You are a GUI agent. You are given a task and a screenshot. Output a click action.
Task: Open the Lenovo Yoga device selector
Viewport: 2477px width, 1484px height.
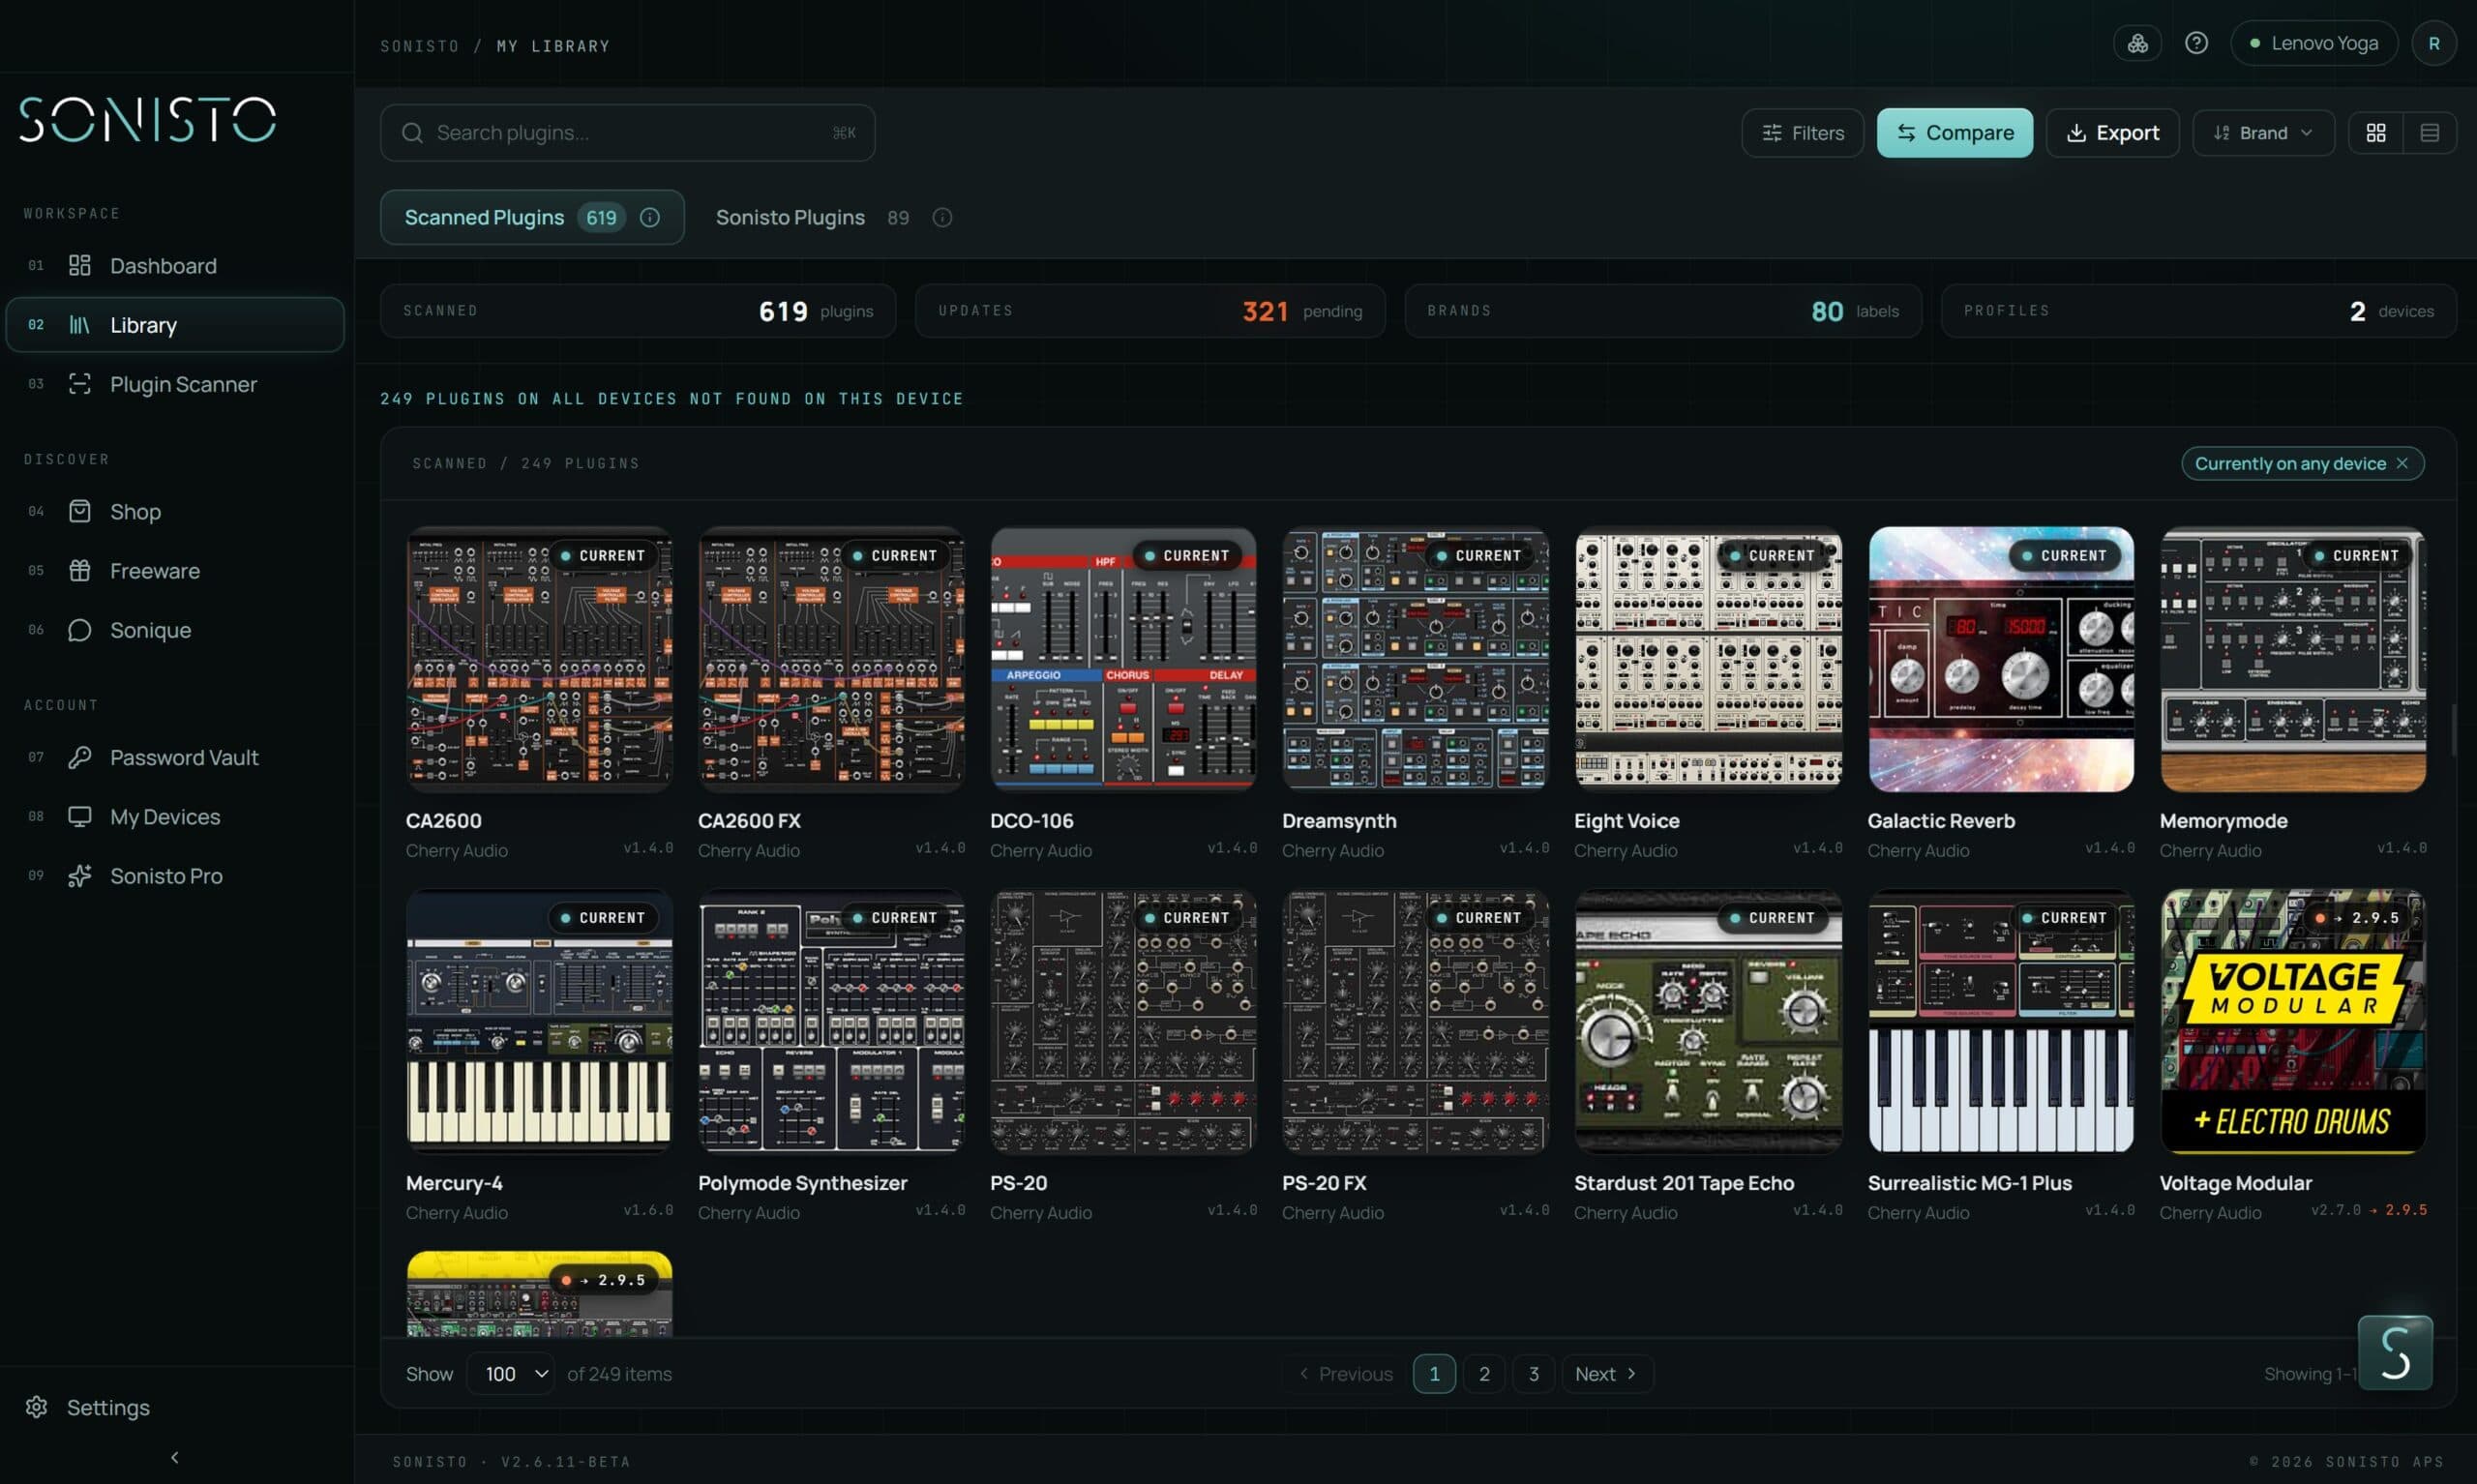tap(2313, 43)
